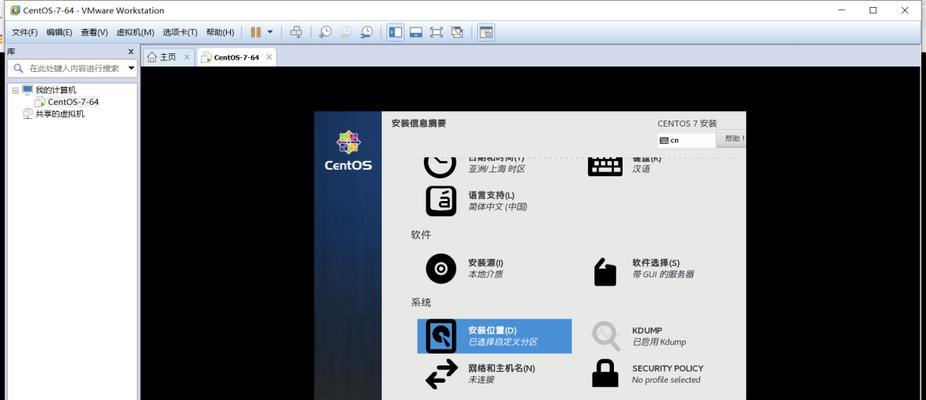926x400 pixels.
Task: Select 共享的虚拟机 in the library tree
Action: [60, 114]
